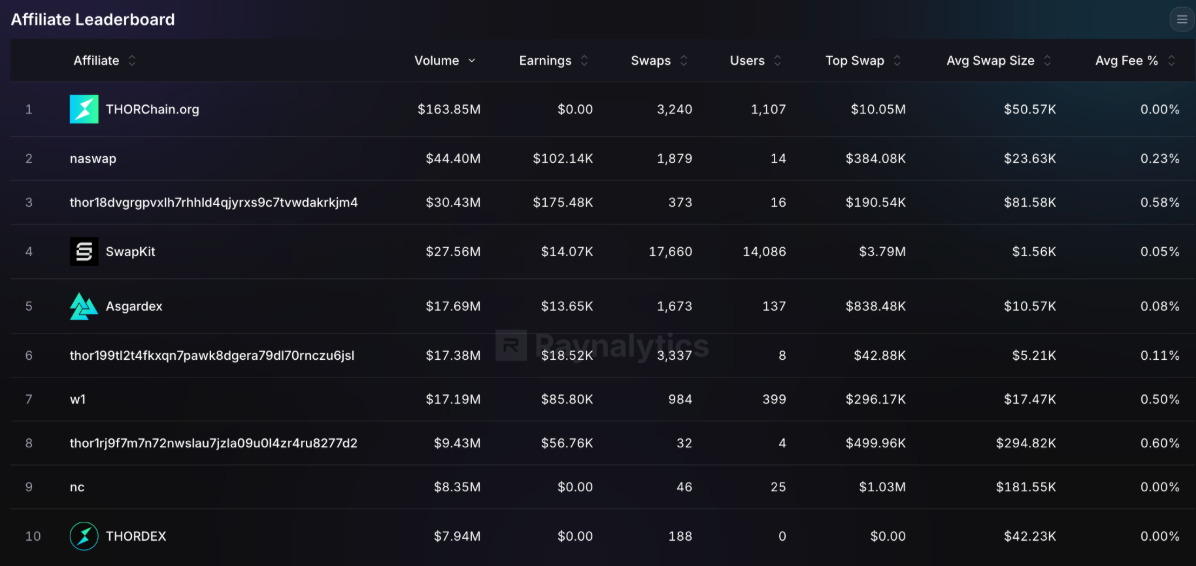Click the Top Swap column header
This screenshot has height=566, width=1196.
click(x=855, y=61)
